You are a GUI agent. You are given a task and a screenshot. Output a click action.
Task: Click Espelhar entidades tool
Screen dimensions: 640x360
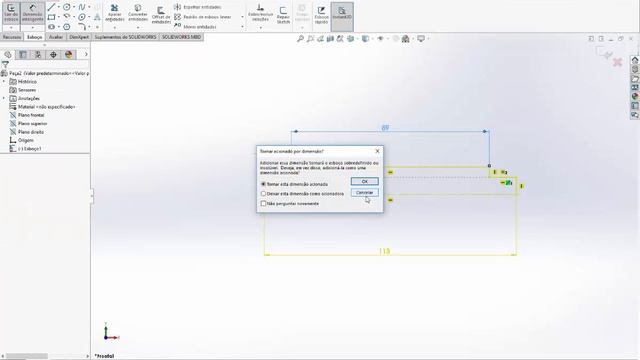[x=198, y=7]
